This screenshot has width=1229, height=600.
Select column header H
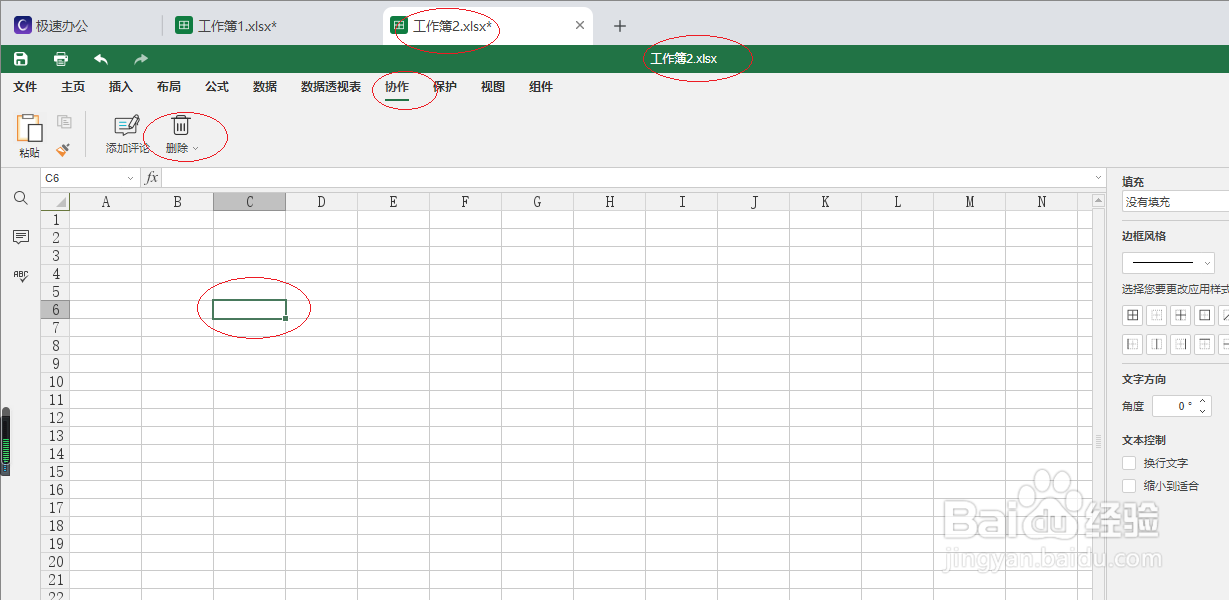(x=609, y=202)
